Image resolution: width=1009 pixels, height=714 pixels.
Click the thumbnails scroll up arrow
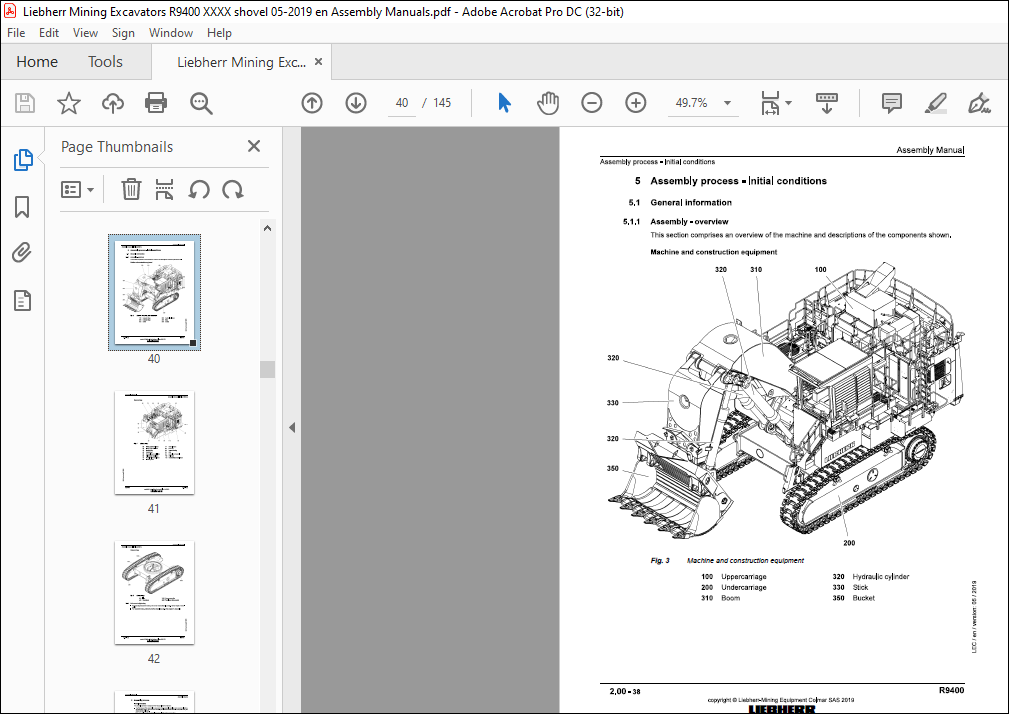[x=268, y=228]
